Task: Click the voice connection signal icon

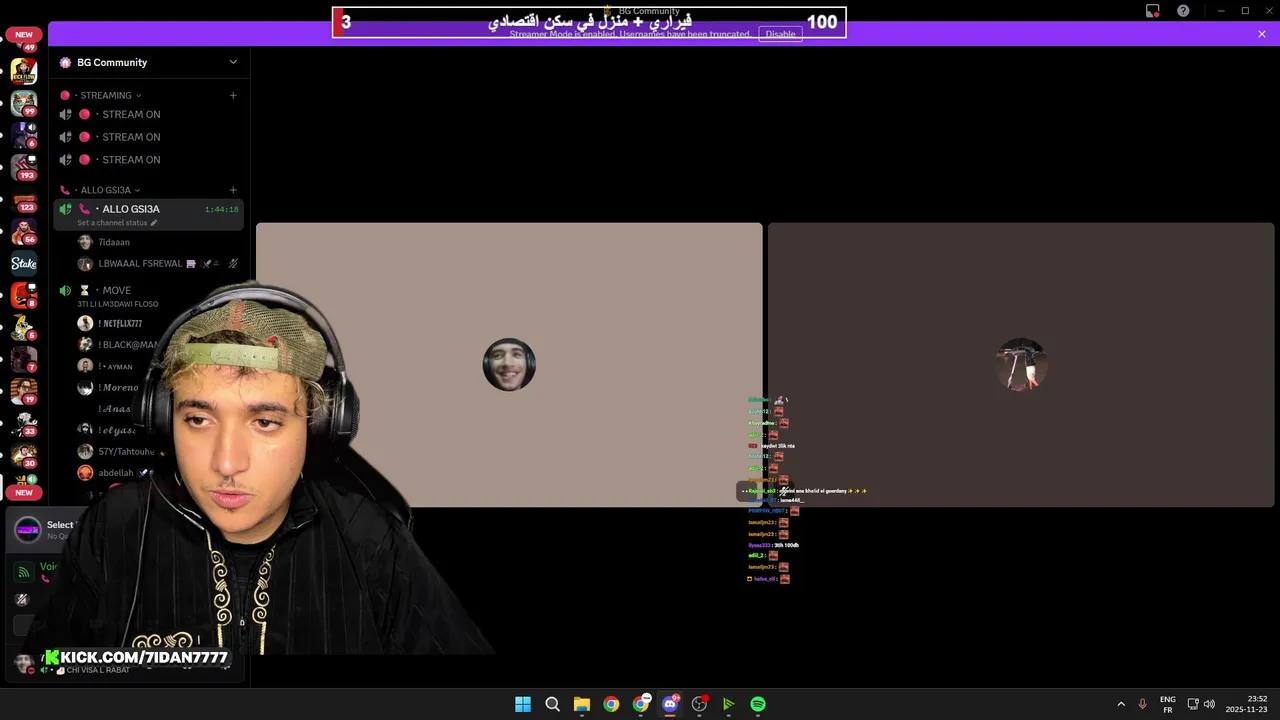Action: 23,572
